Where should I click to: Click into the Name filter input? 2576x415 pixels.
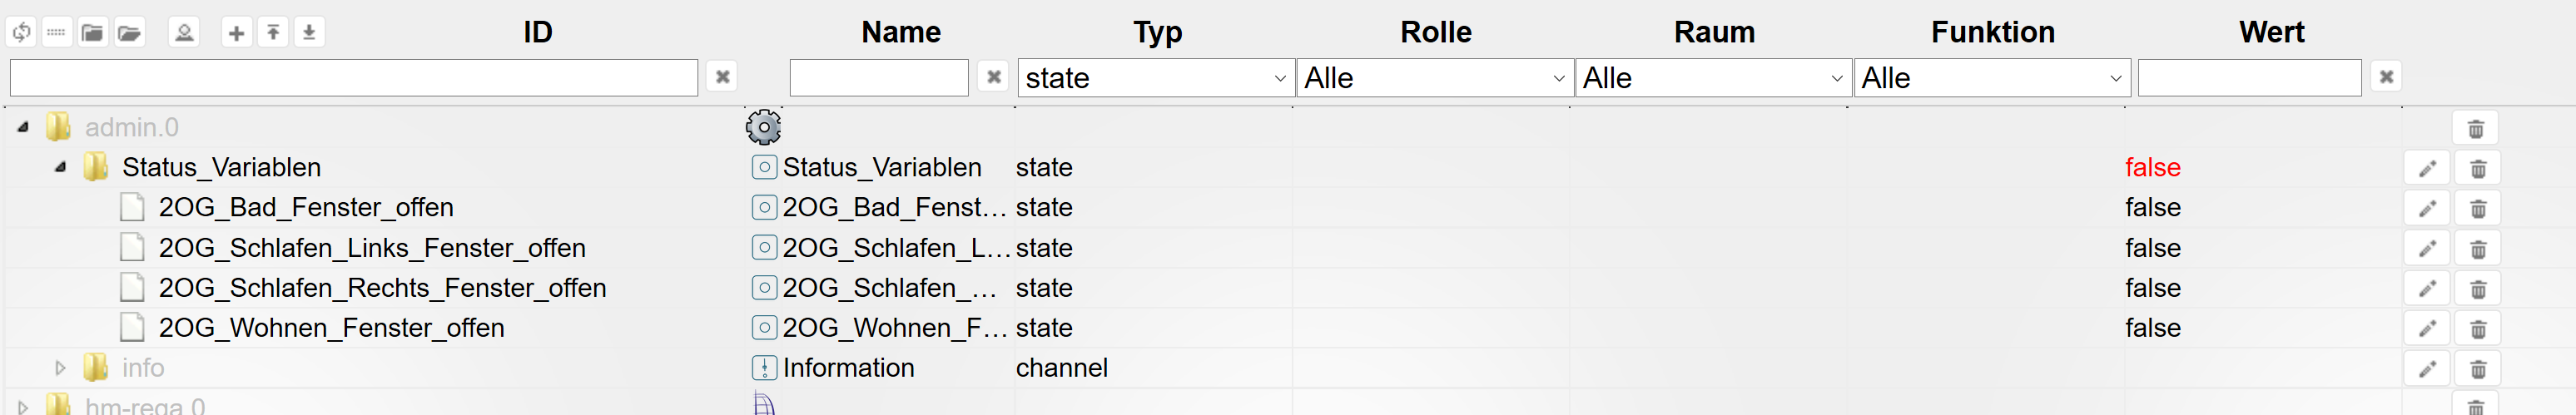(x=879, y=78)
